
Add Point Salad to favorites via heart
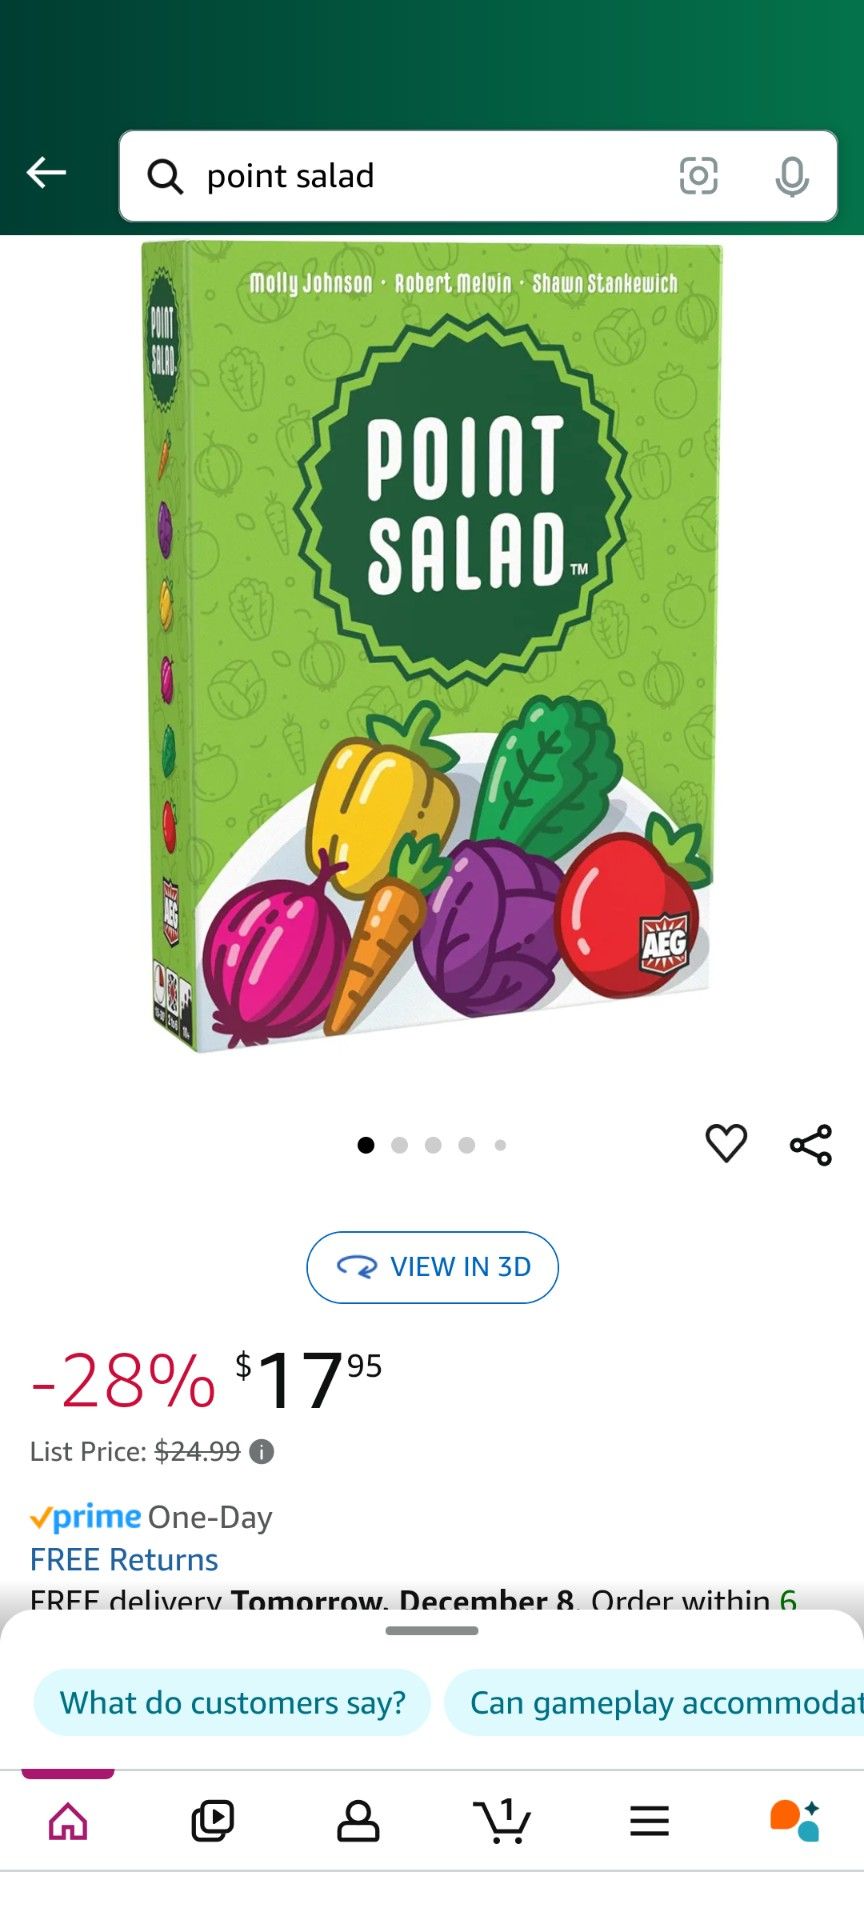point(727,1143)
